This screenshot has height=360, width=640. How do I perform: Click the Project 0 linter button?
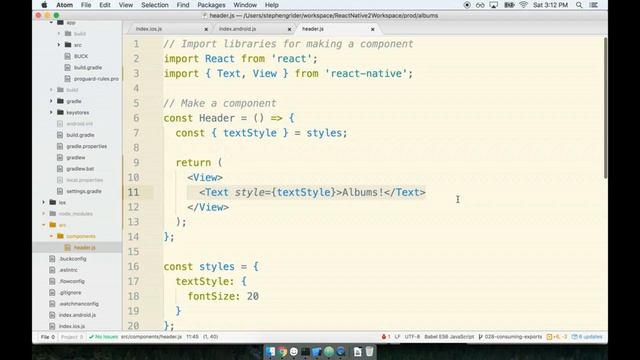pyautogui.click(x=72, y=337)
